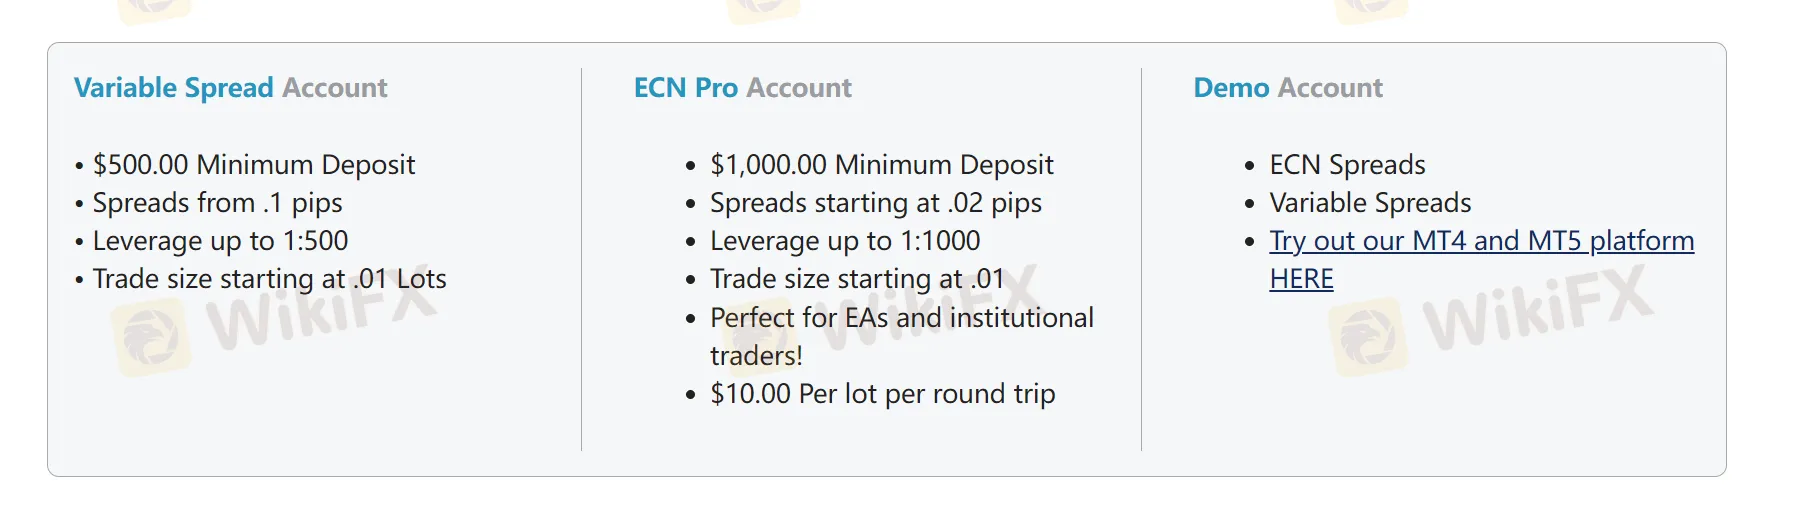Click the ECN Spreads bullet item
The height and width of the screenshot is (531, 1801).
pos(1347,165)
